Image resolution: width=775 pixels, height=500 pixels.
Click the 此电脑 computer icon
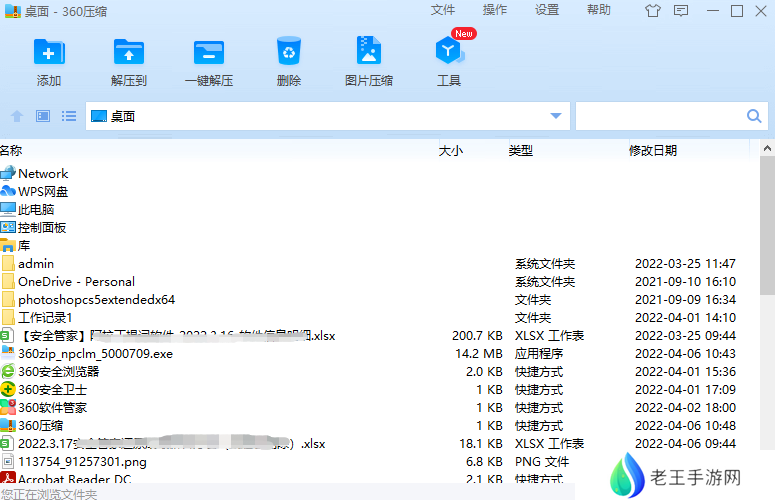(x=8, y=209)
